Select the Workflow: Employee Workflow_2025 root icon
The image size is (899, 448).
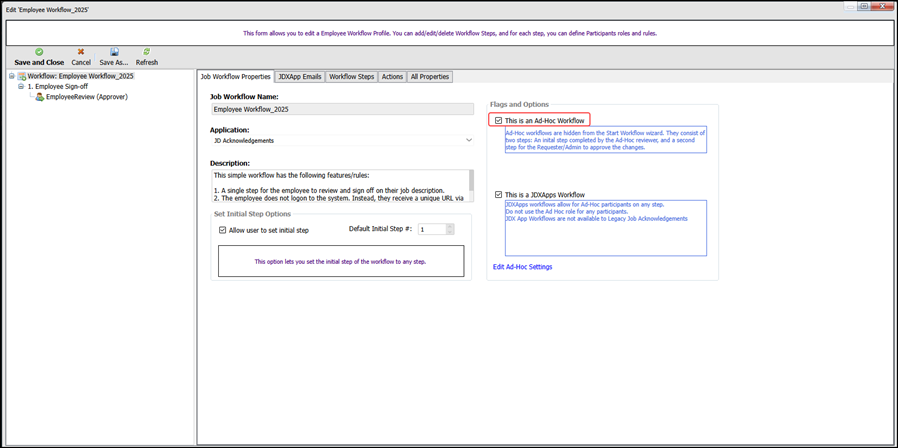coord(22,76)
